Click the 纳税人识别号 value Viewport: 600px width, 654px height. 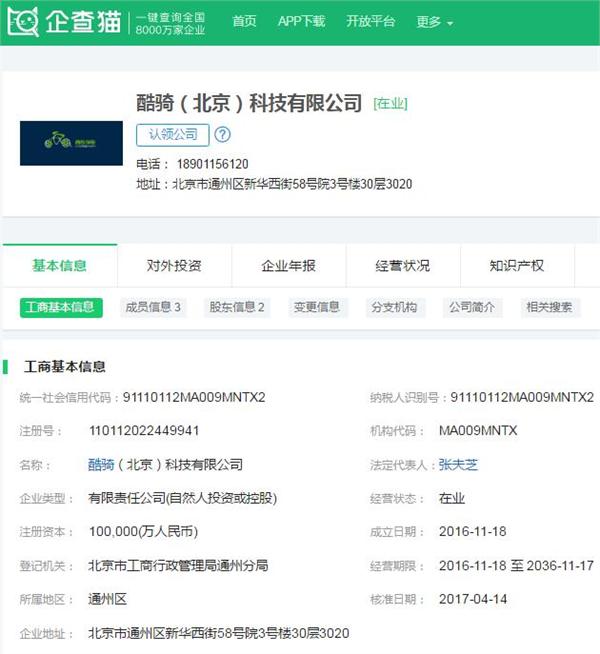pyautogui.click(x=522, y=397)
